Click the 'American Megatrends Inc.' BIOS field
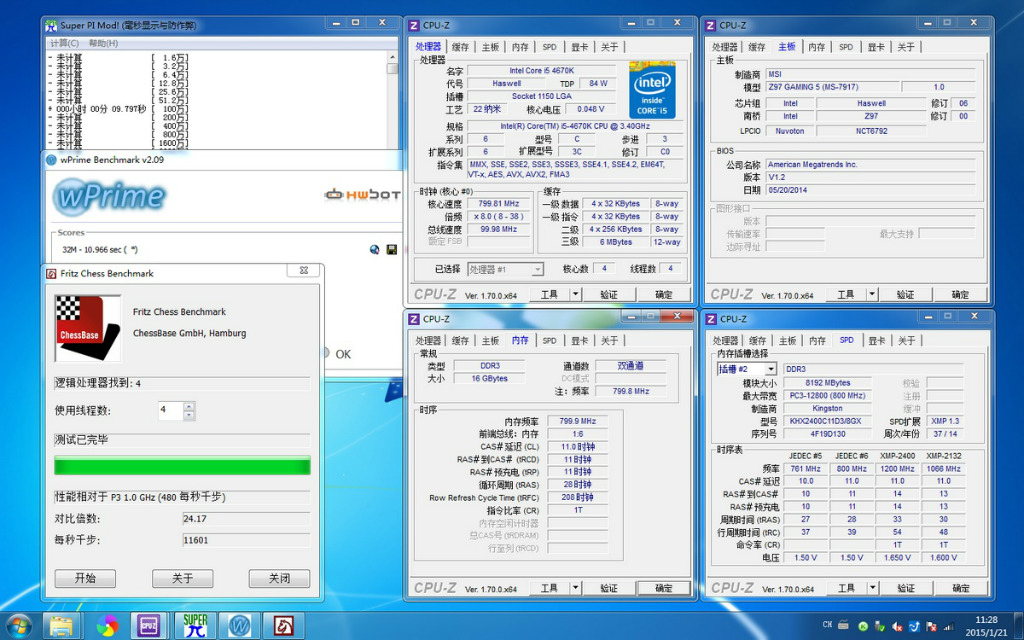 [x=870, y=165]
